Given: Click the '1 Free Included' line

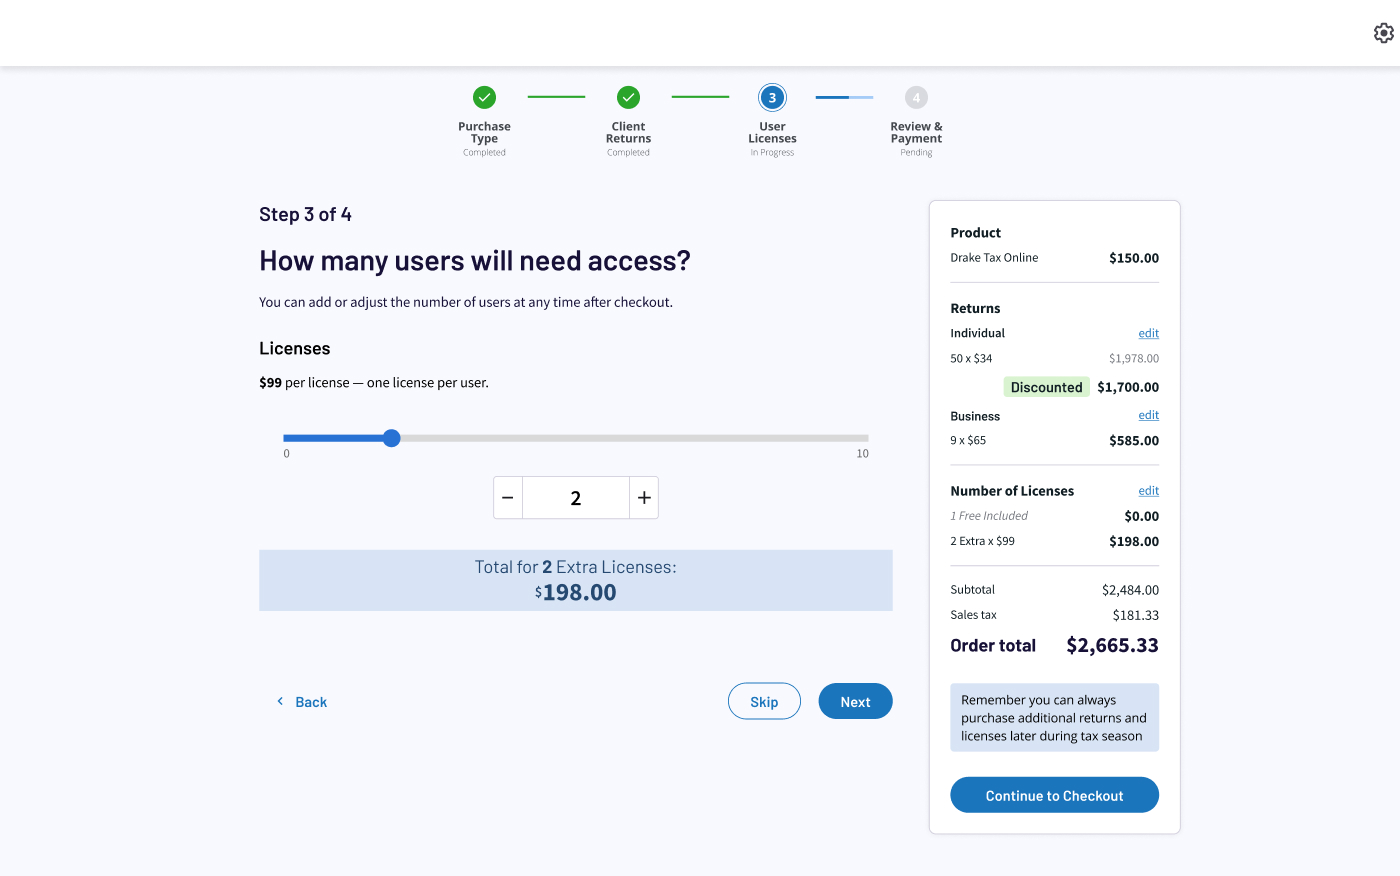Looking at the screenshot, I should pyautogui.click(x=989, y=516).
